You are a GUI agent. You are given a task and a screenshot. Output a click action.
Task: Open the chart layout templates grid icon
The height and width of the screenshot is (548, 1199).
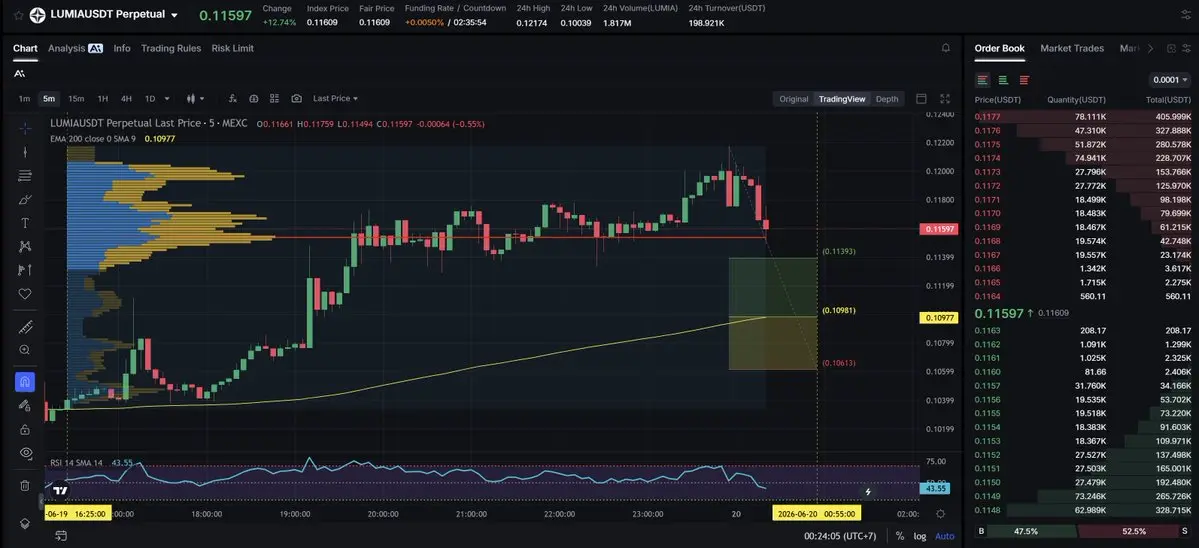[x=275, y=99]
